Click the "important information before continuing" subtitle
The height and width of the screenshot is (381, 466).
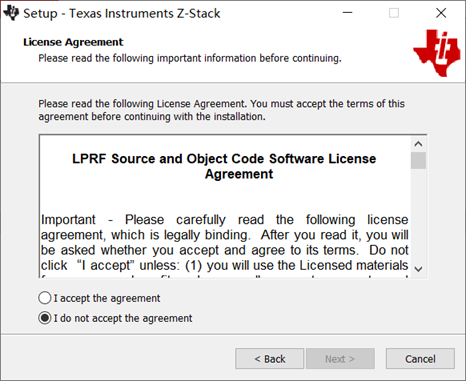249,58
